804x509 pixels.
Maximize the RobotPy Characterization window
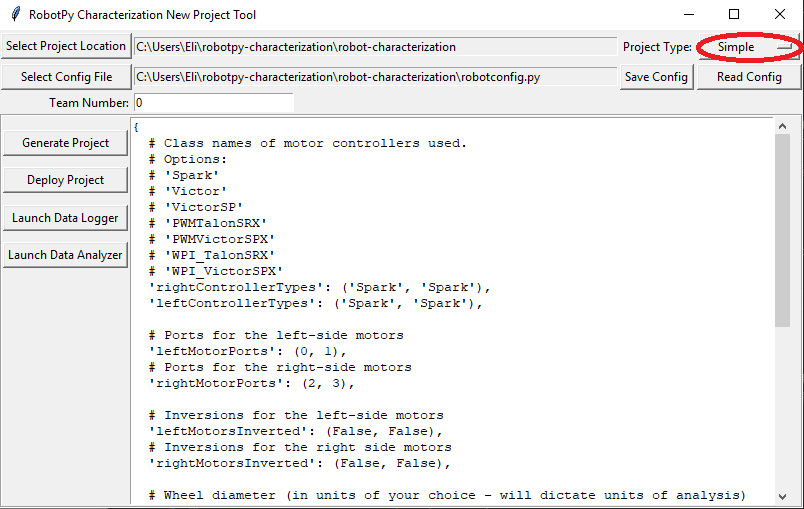coord(734,14)
